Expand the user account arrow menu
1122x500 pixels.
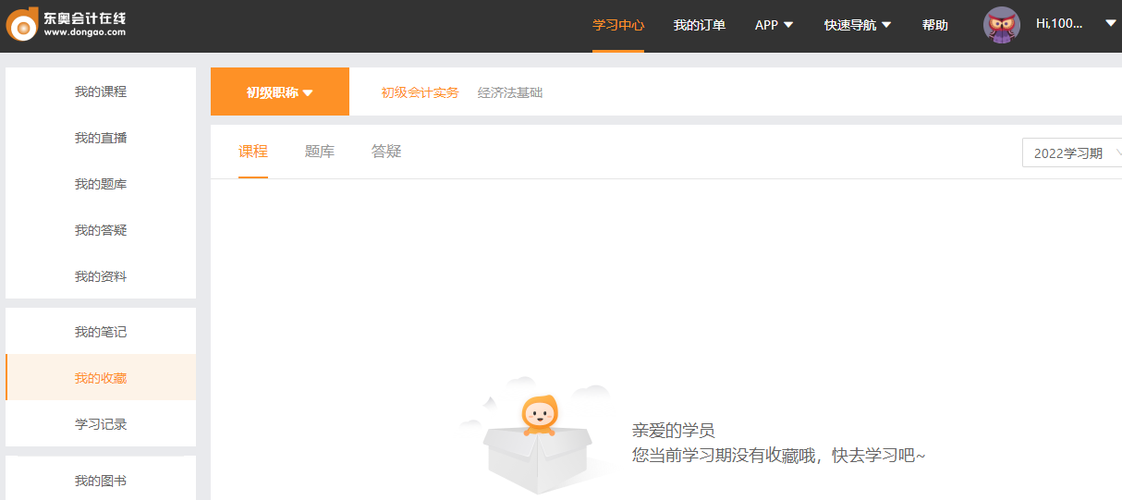(1110, 24)
